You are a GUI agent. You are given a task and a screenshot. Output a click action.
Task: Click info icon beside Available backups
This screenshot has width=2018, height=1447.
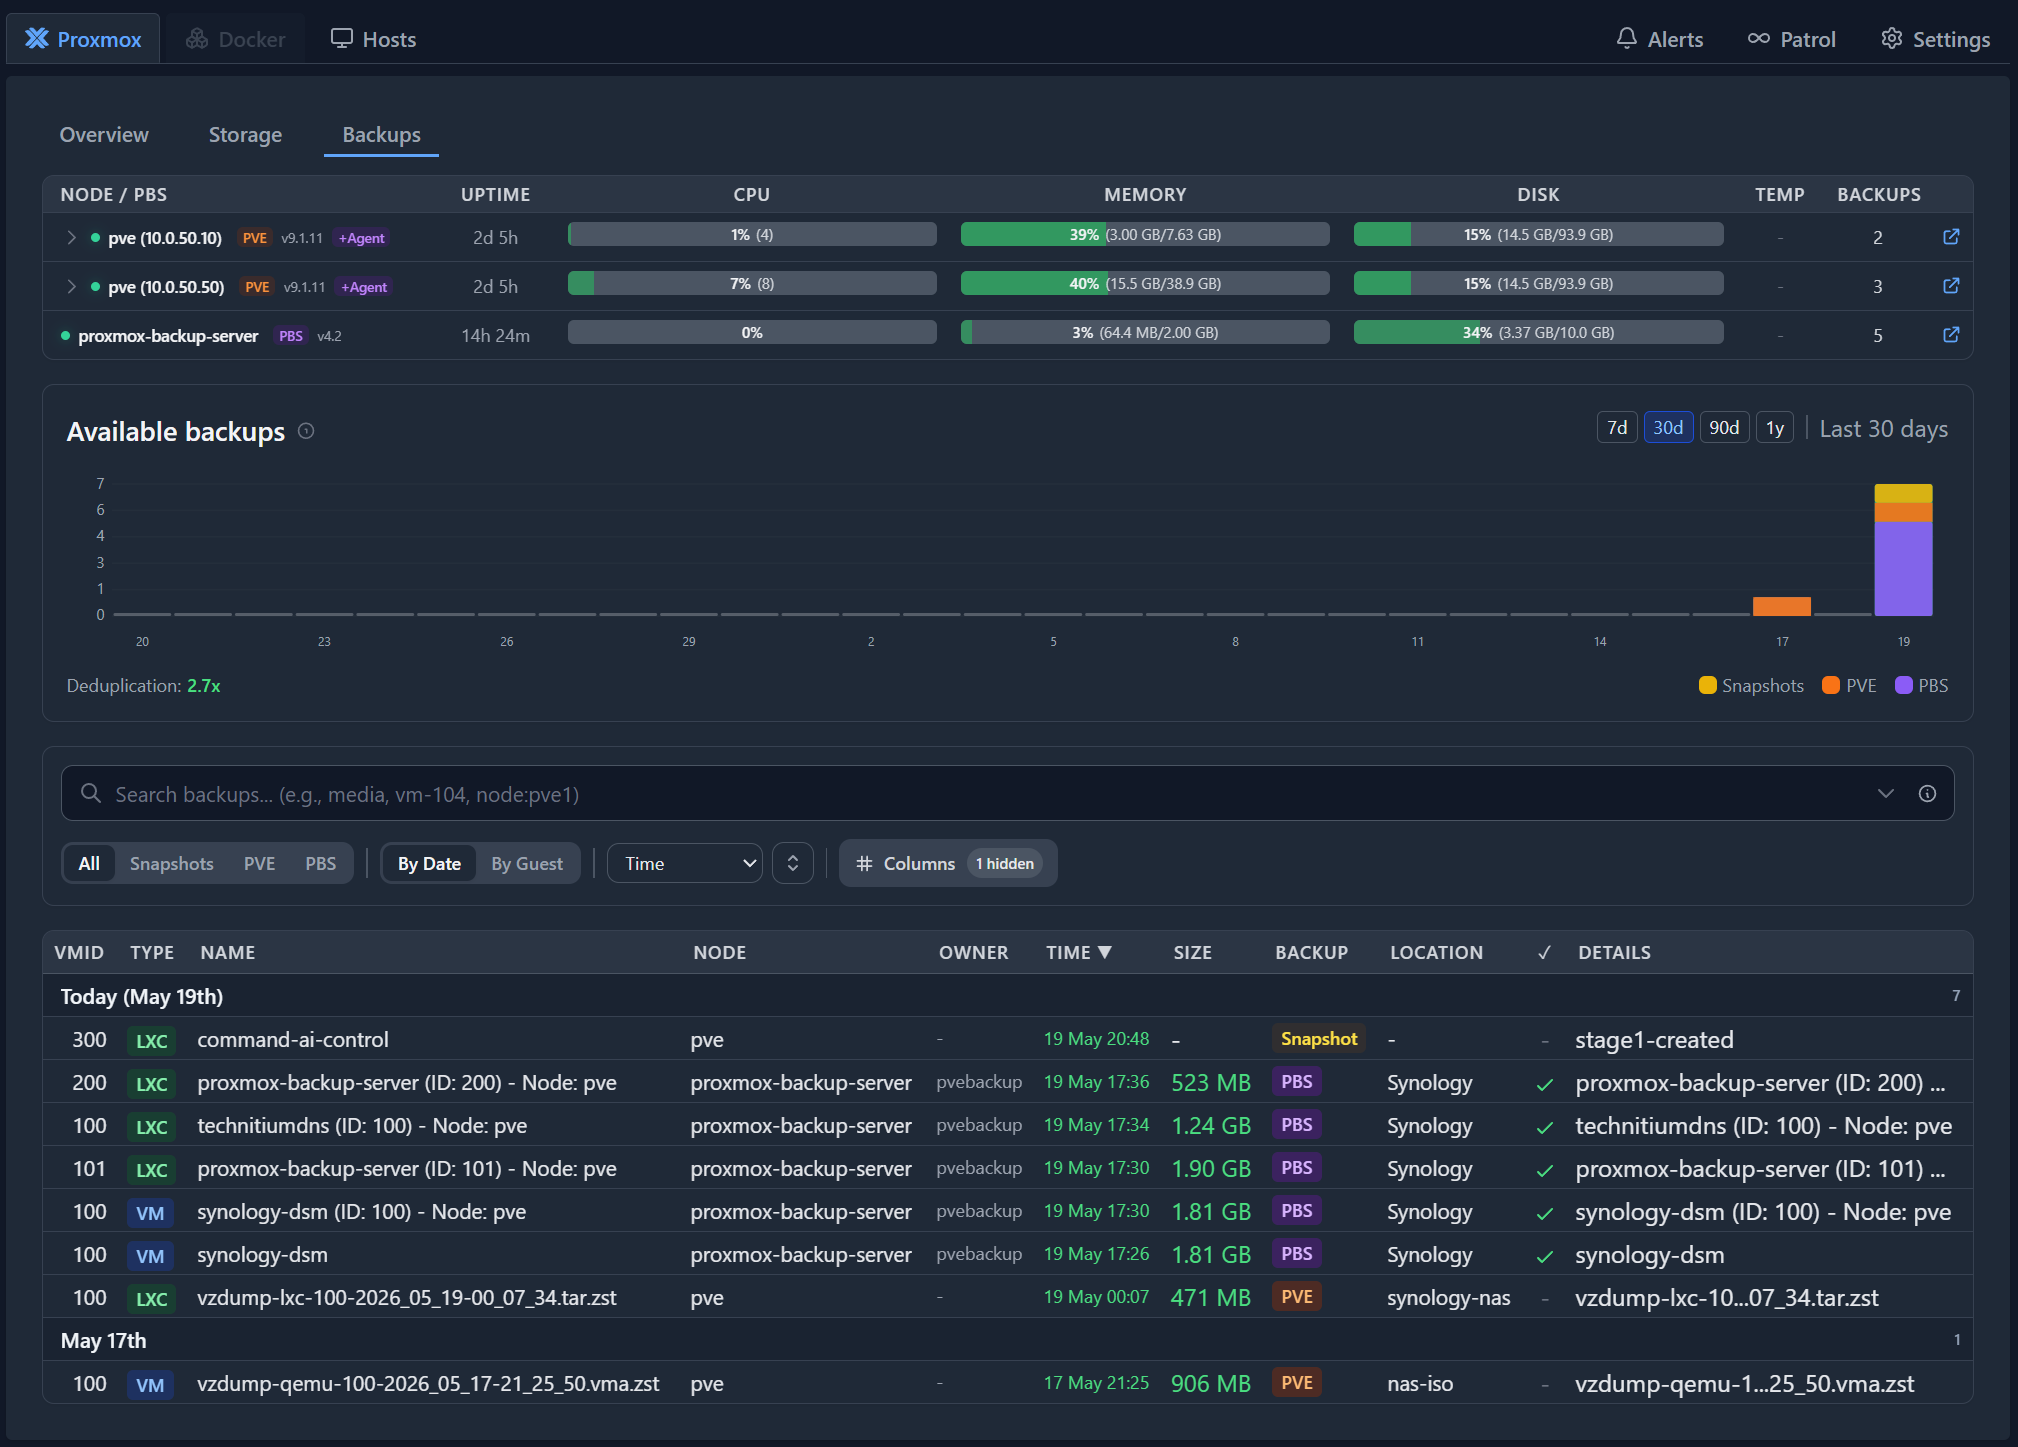coord(306,431)
